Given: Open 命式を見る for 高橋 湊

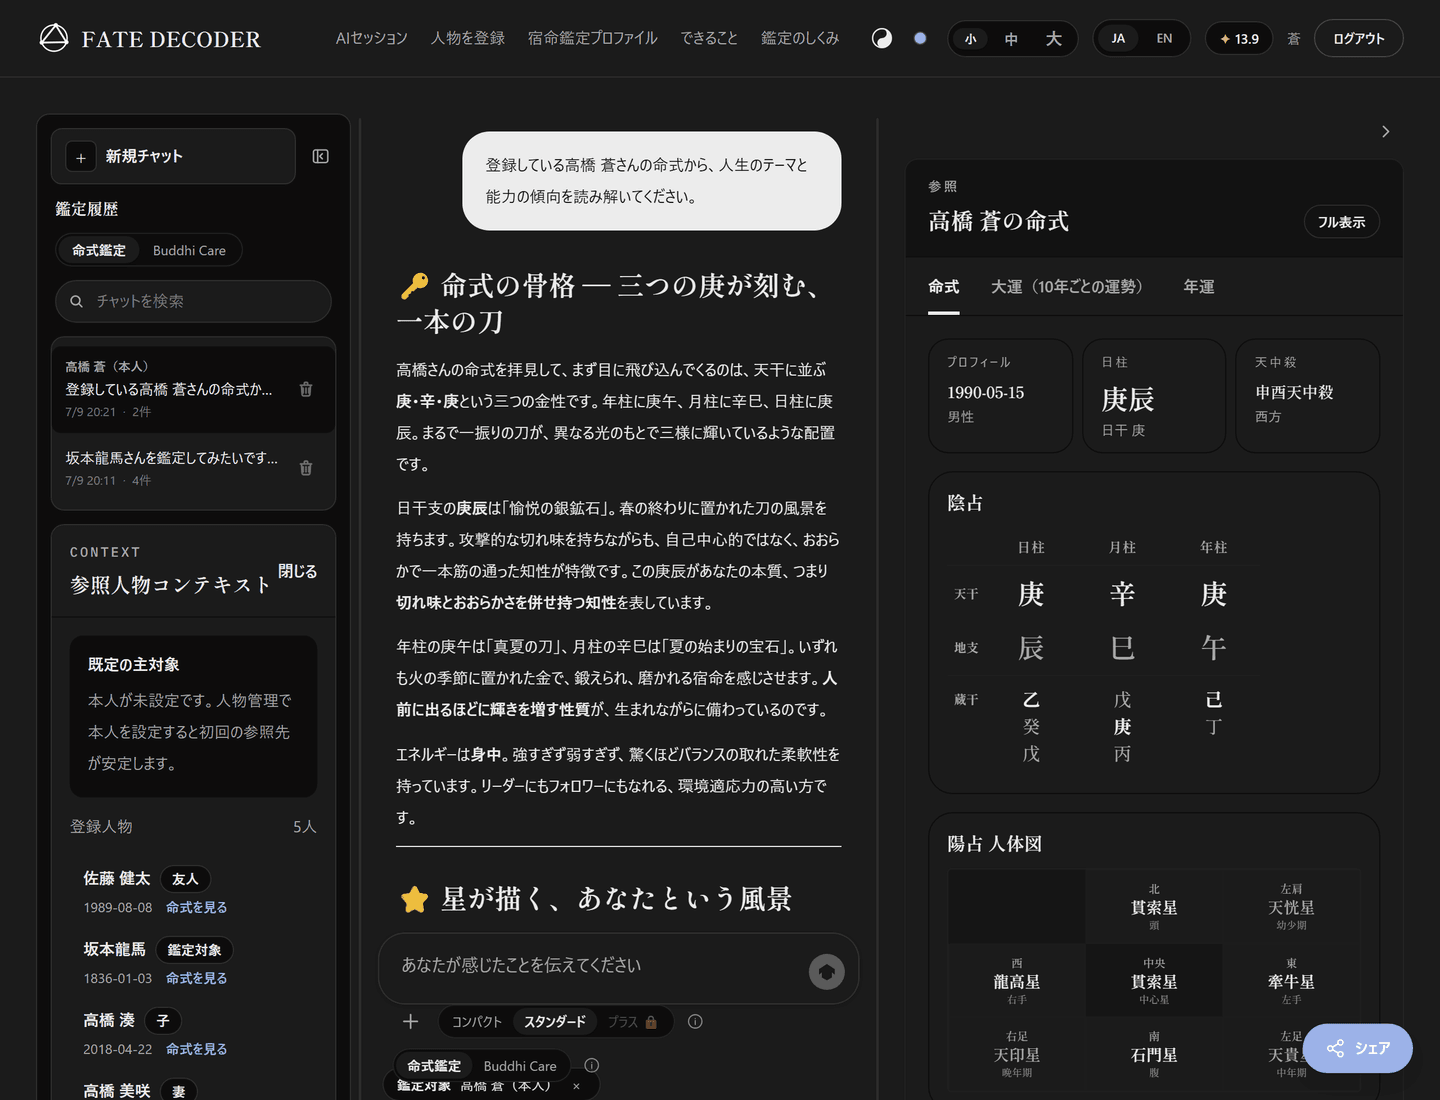Looking at the screenshot, I should 197,1049.
